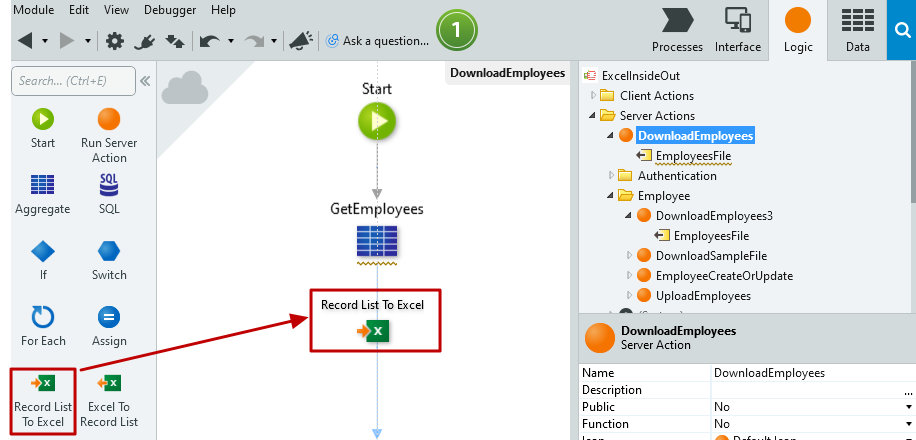The width and height of the screenshot is (916, 440).
Task: Select the Start tool in toolbox
Action: click(x=43, y=129)
